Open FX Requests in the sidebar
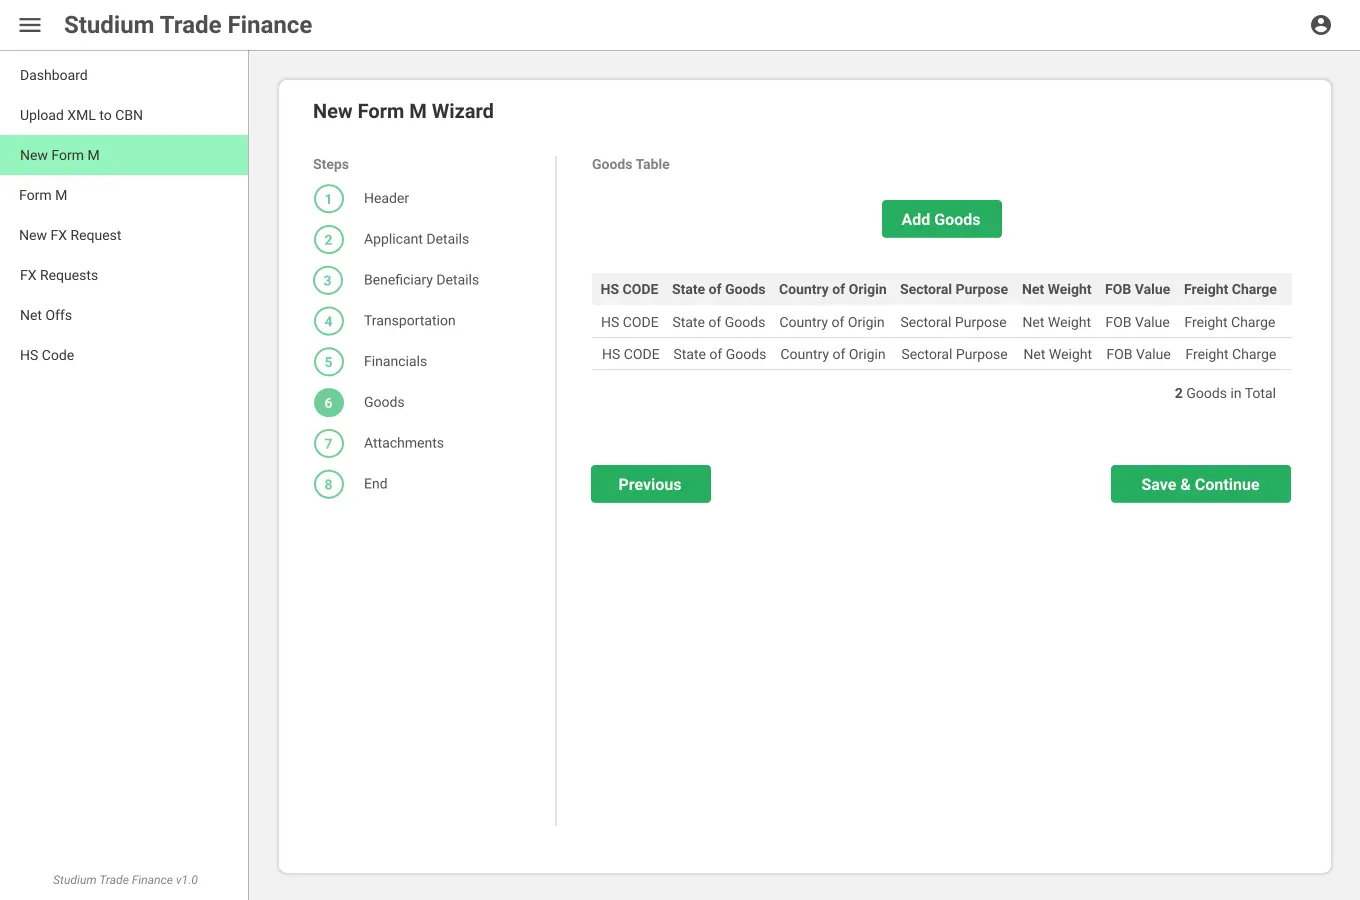Image resolution: width=1360 pixels, height=900 pixels. [124, 275]
